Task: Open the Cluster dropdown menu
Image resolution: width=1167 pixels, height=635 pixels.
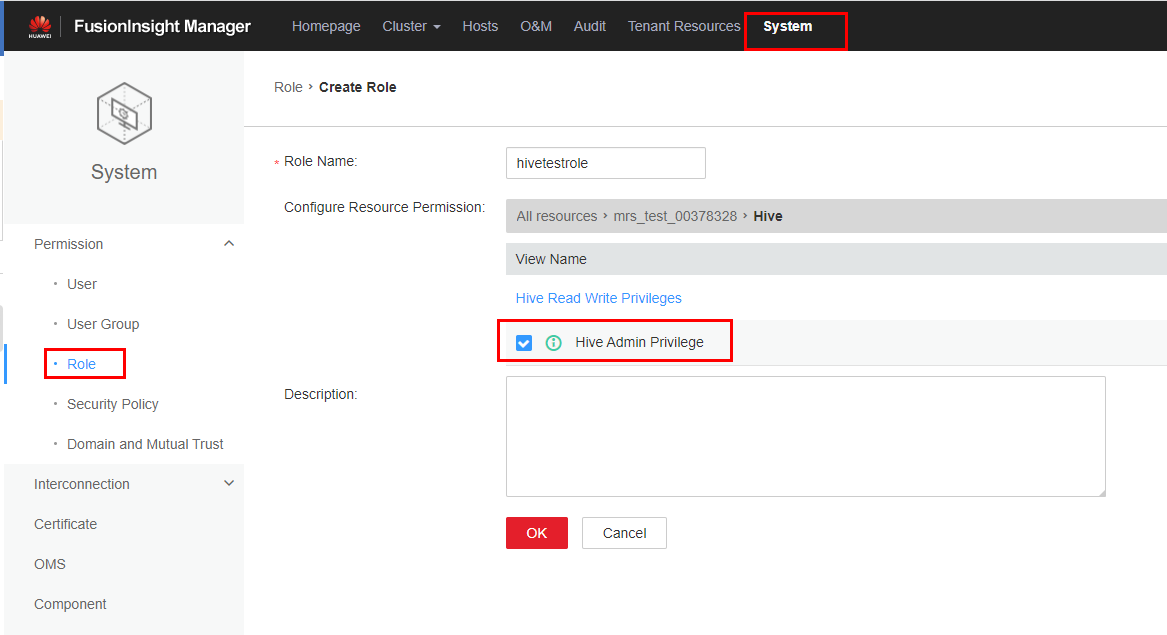Action: [411, 26]
